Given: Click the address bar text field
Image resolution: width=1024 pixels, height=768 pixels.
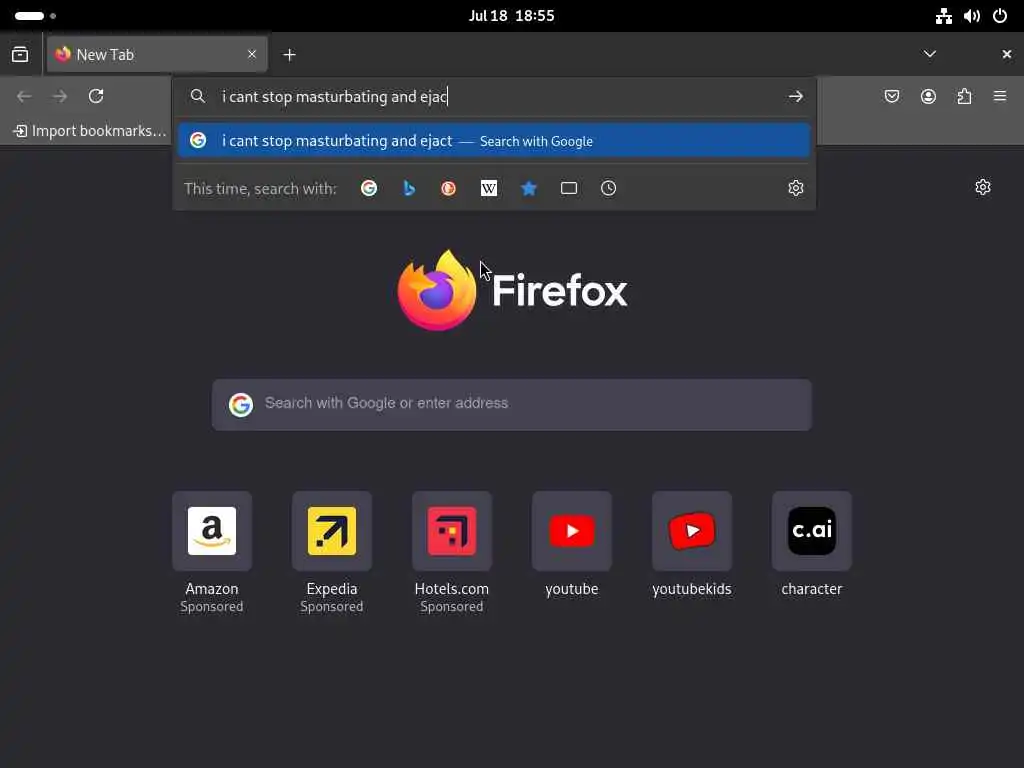Looking at the screenshot, I should click(x=496, y=97).
